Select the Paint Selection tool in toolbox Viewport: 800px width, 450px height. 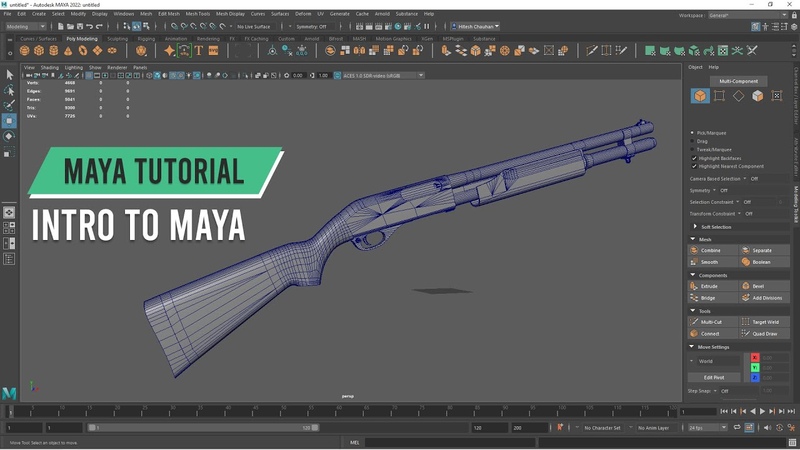pos(9,106)
